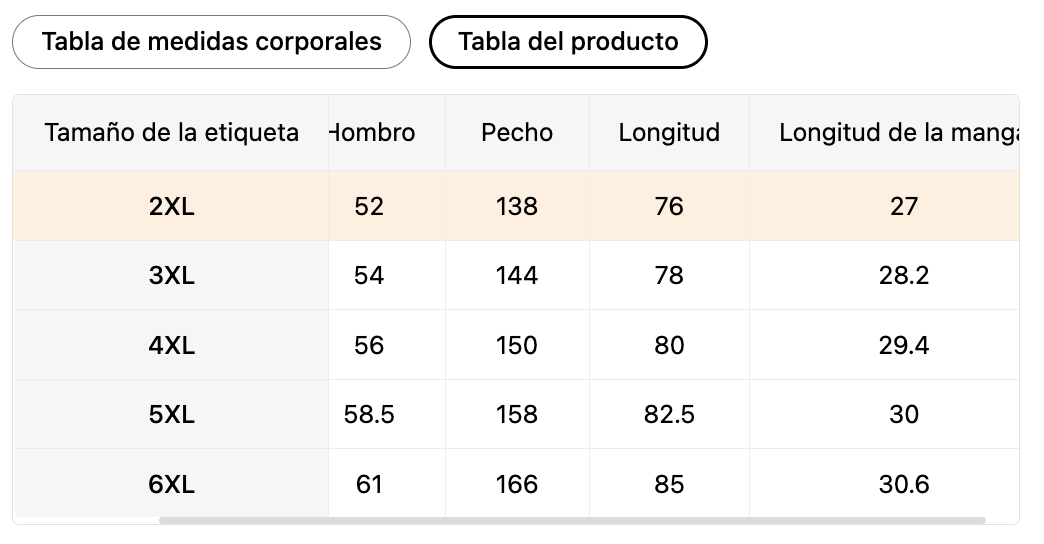The height and width of the screenshot is (544, 1044).
Task: Click the 30.6 sleeve value for 6XL
Action: pos(904,484)
